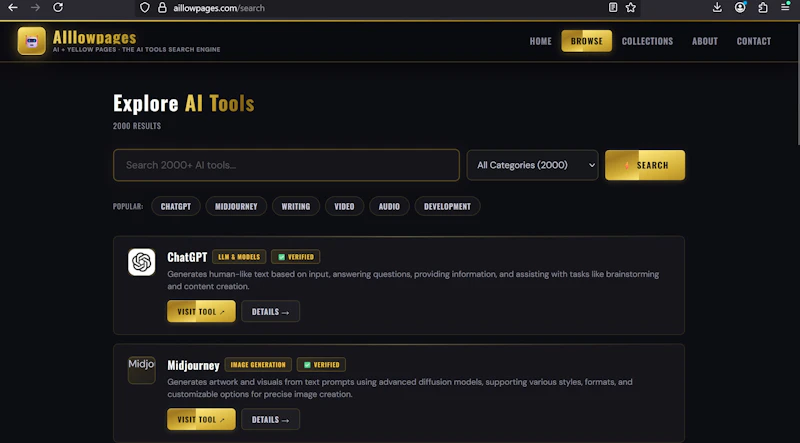Open the browser hamburger menu
800x443 pixels.
(x=785, y=7)
